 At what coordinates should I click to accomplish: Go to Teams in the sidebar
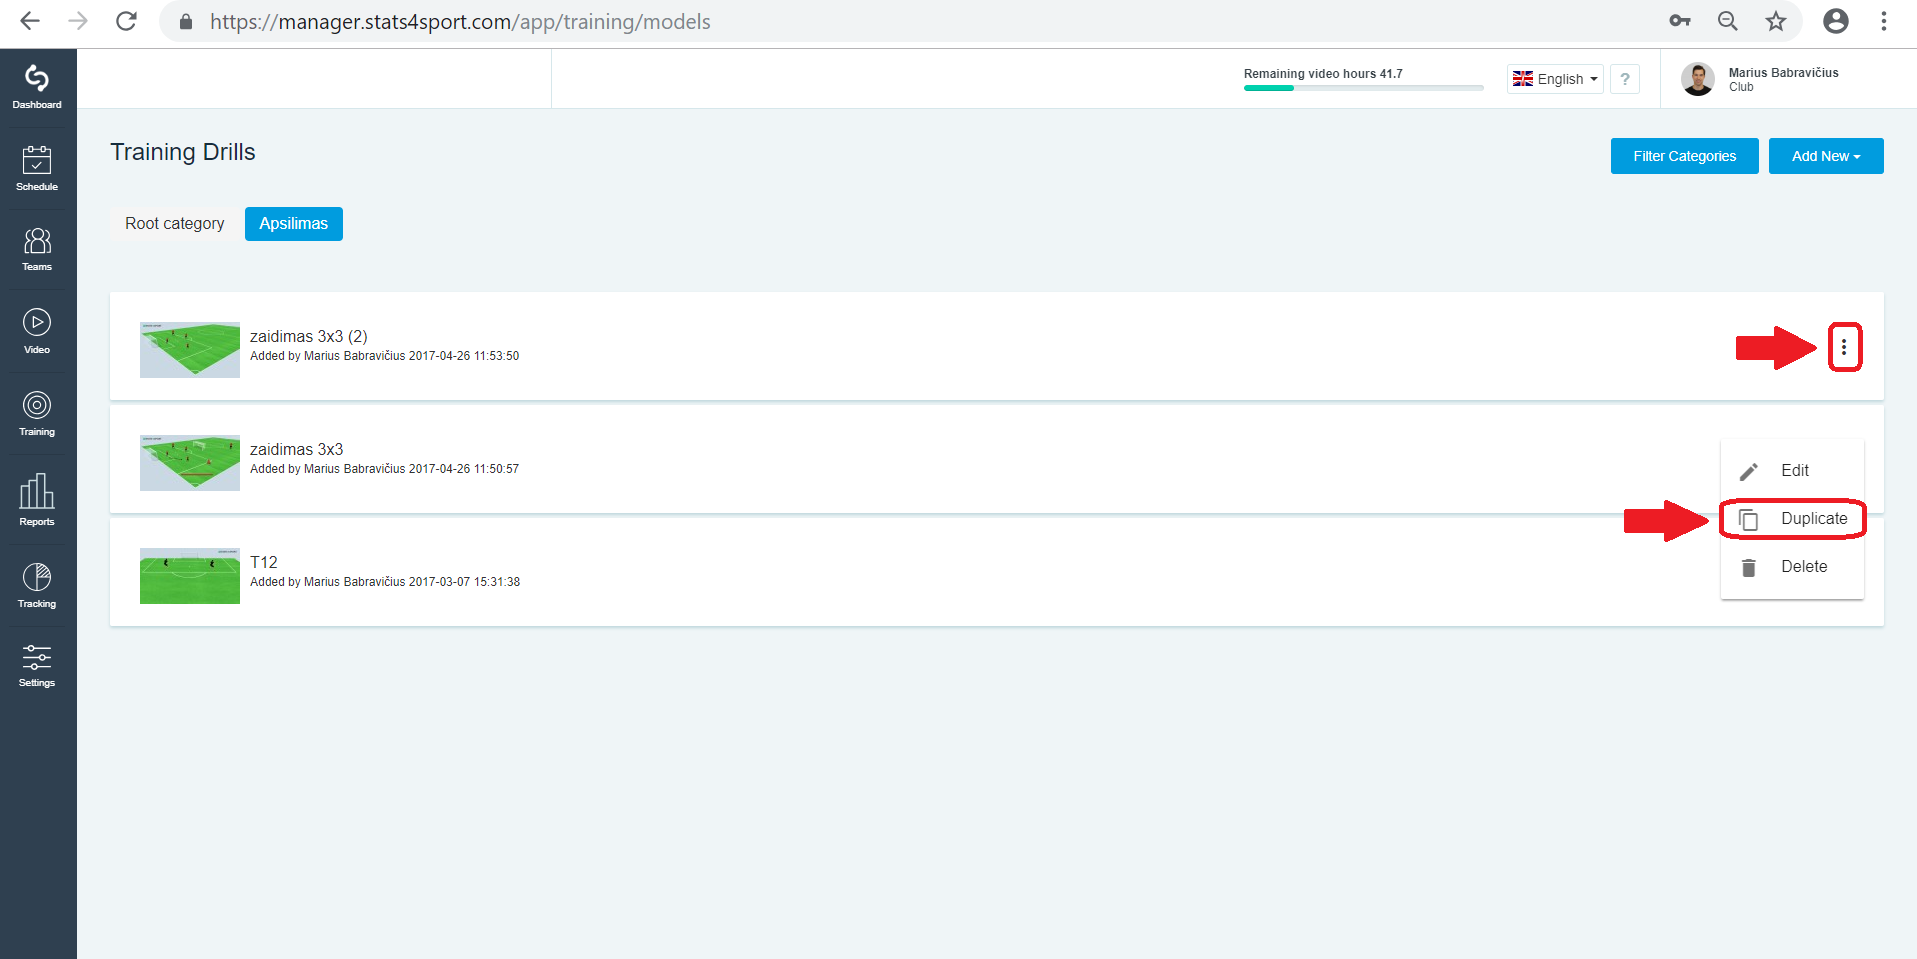pos(37,249)
